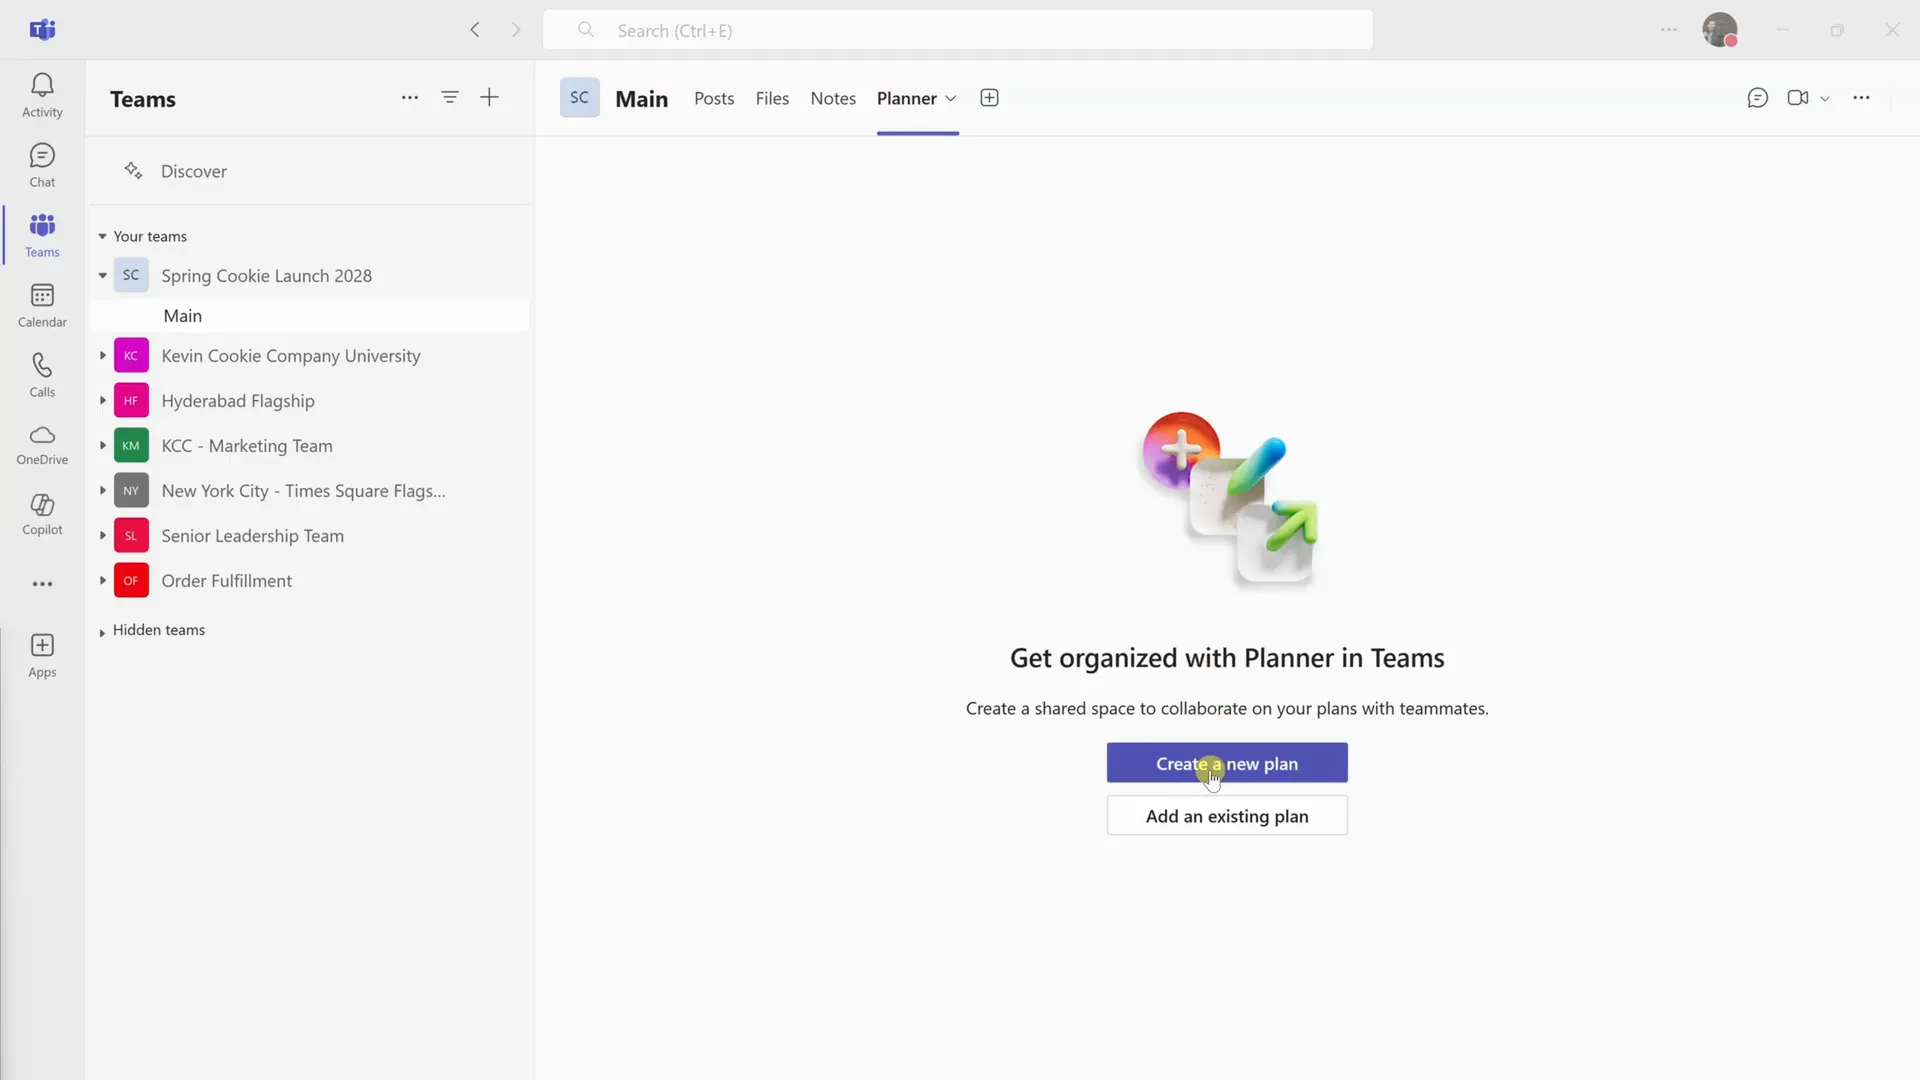Click Create a new plan button
The image size is (1920, 1080).
pyautogui.click(x=1227, y=763)
